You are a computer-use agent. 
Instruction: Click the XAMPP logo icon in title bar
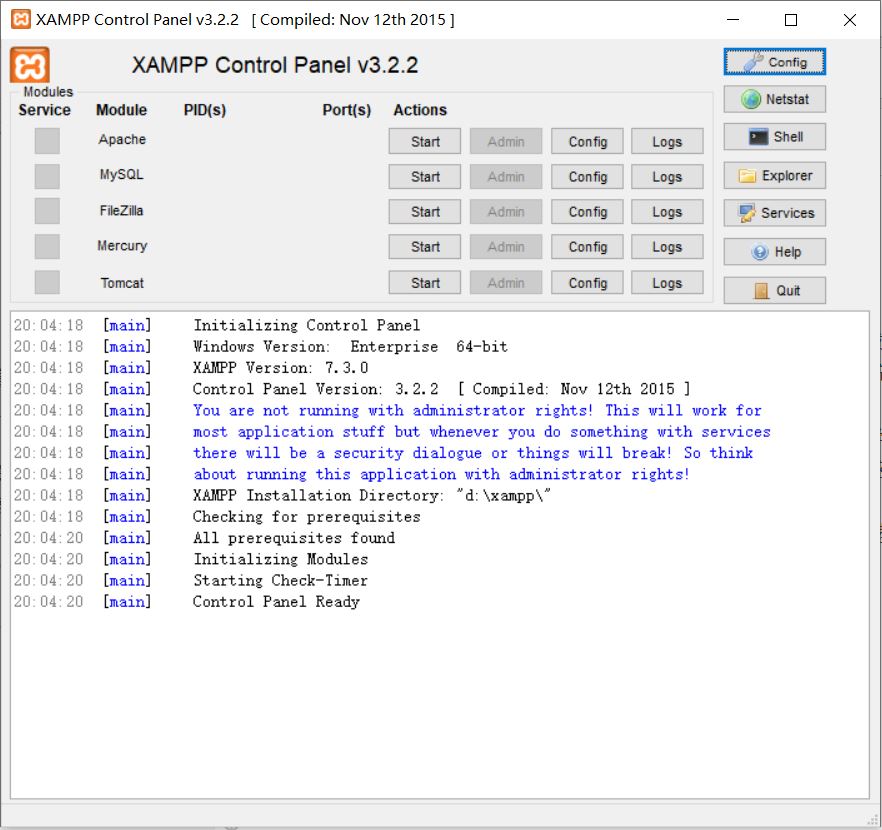coord(21,20)
